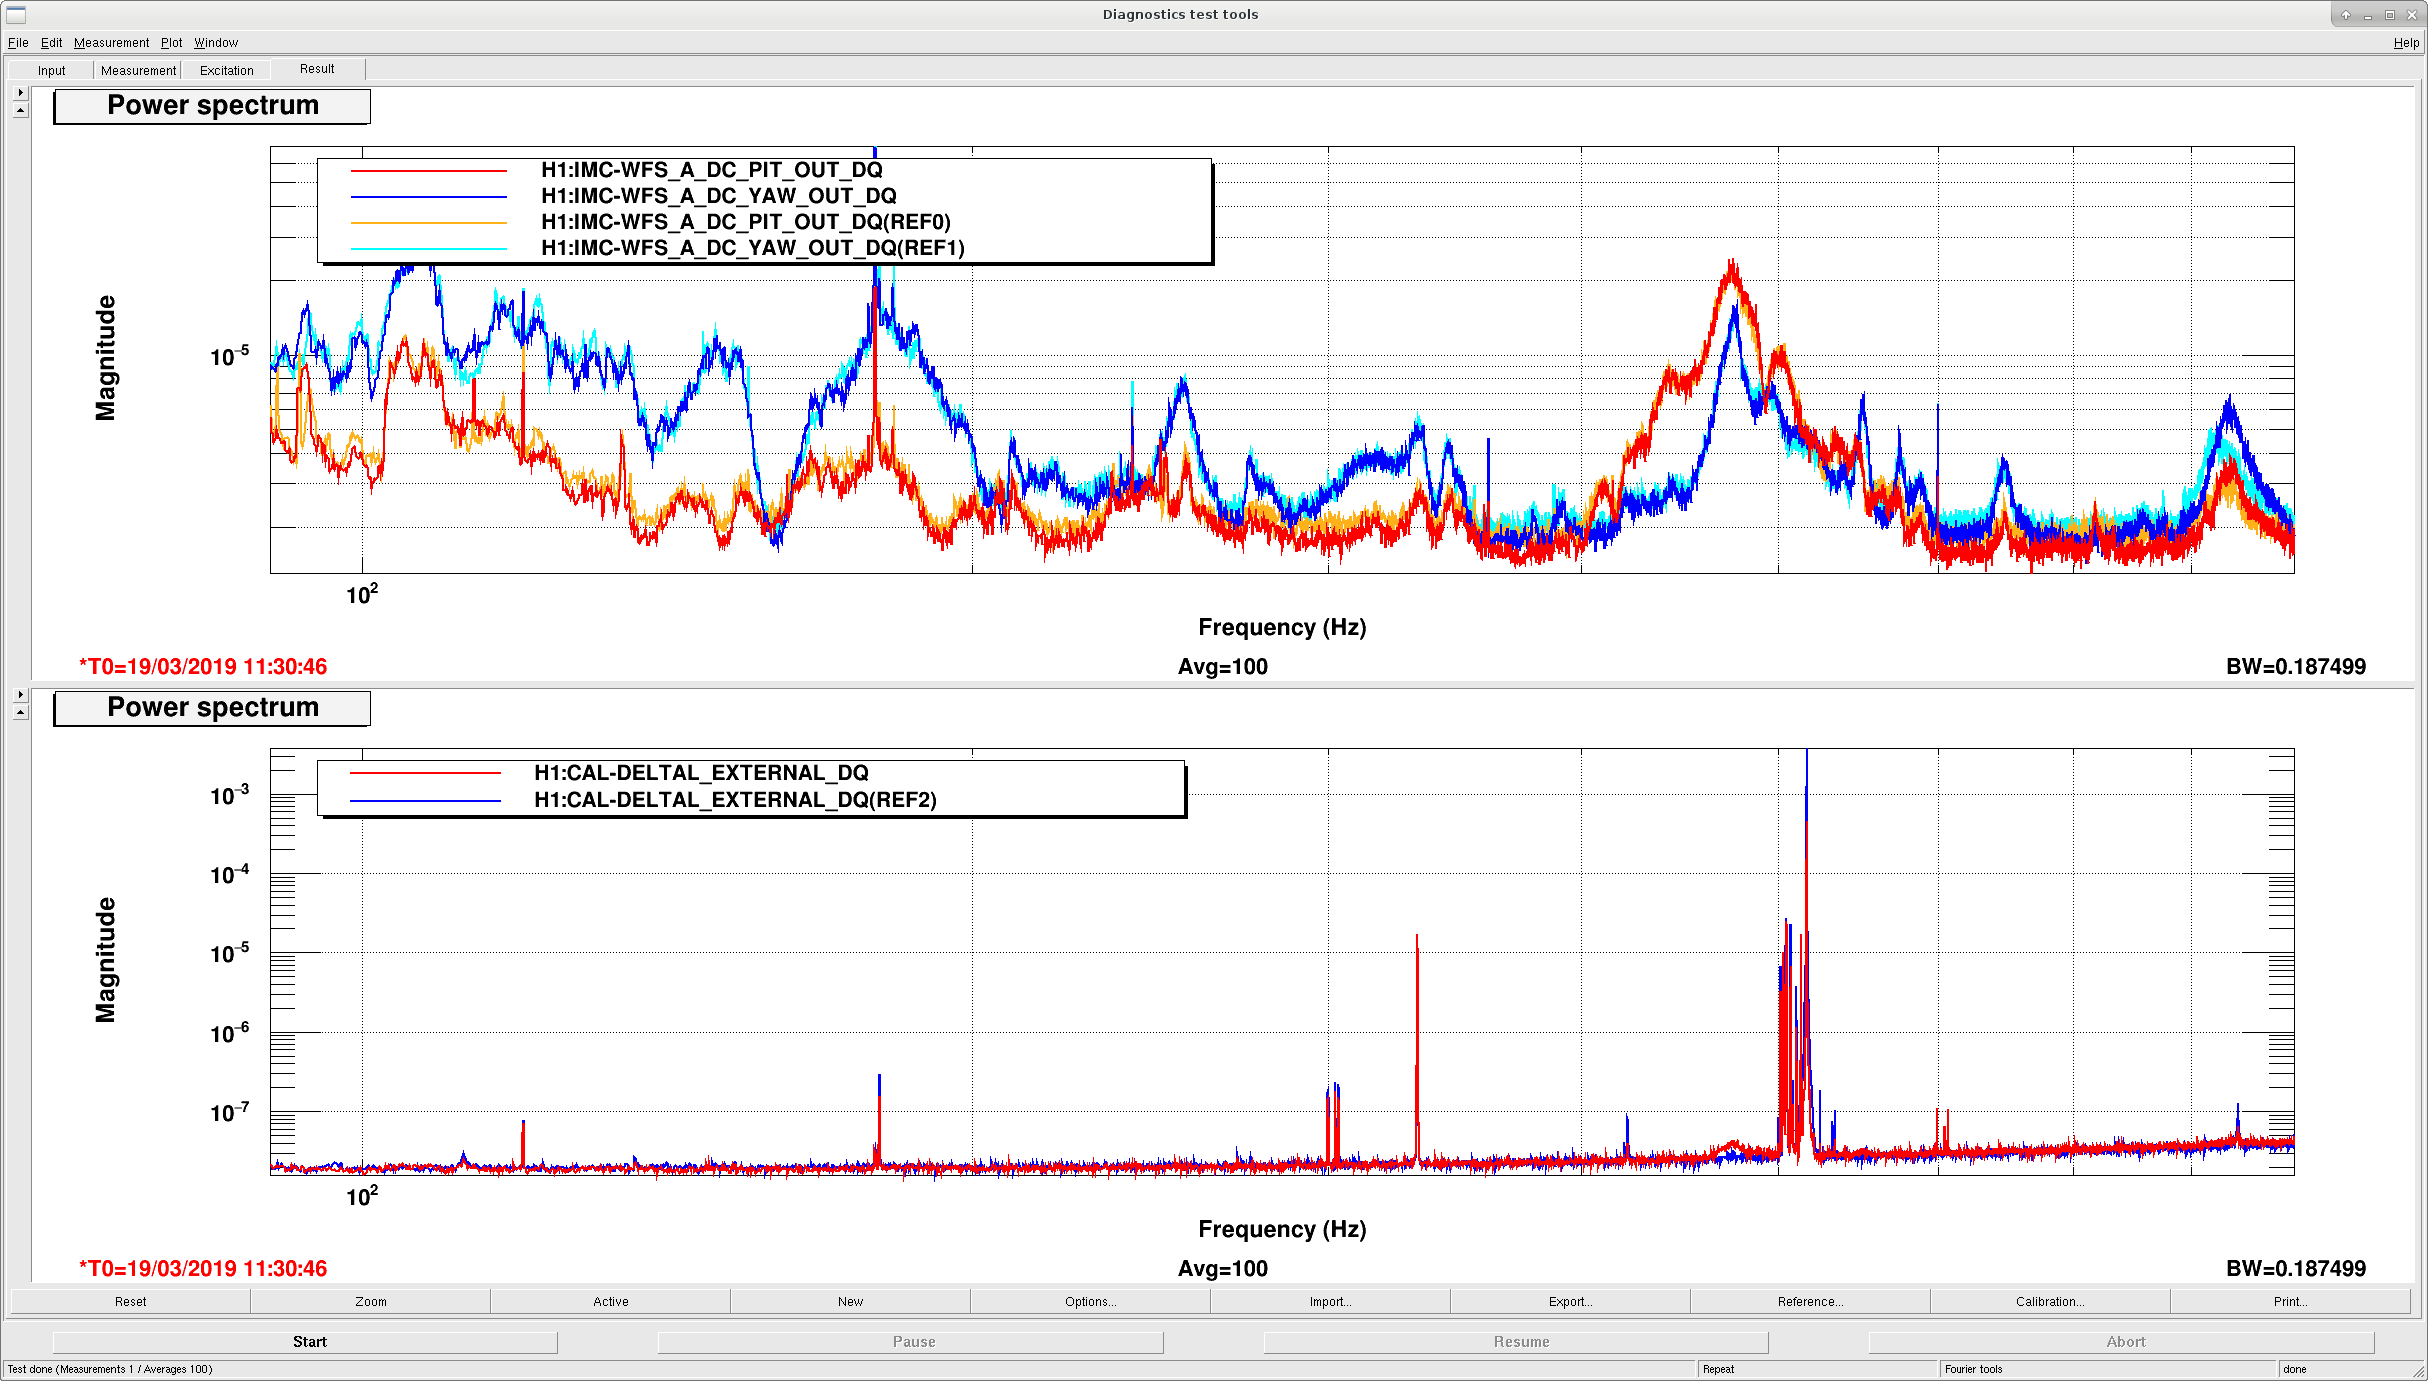Expand top plot options panel with right arrow
Viewport: 2428px width, 1381px height.
21,93
